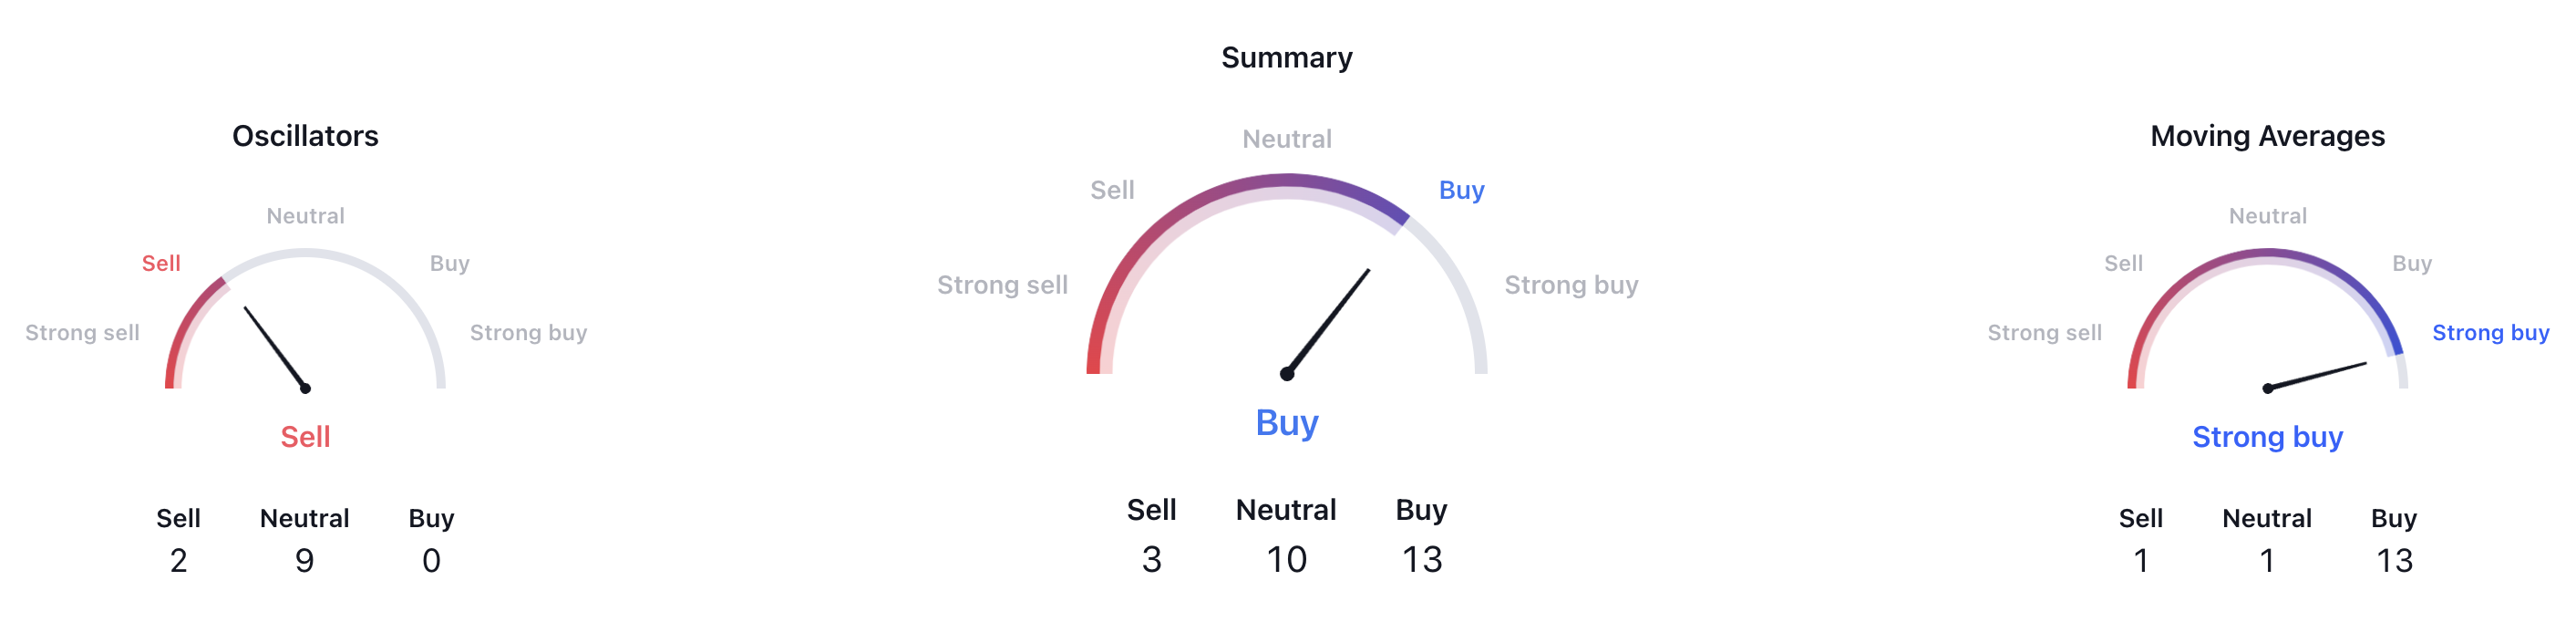Click the Moving Averages gauge needle

tap(2317, 376)
